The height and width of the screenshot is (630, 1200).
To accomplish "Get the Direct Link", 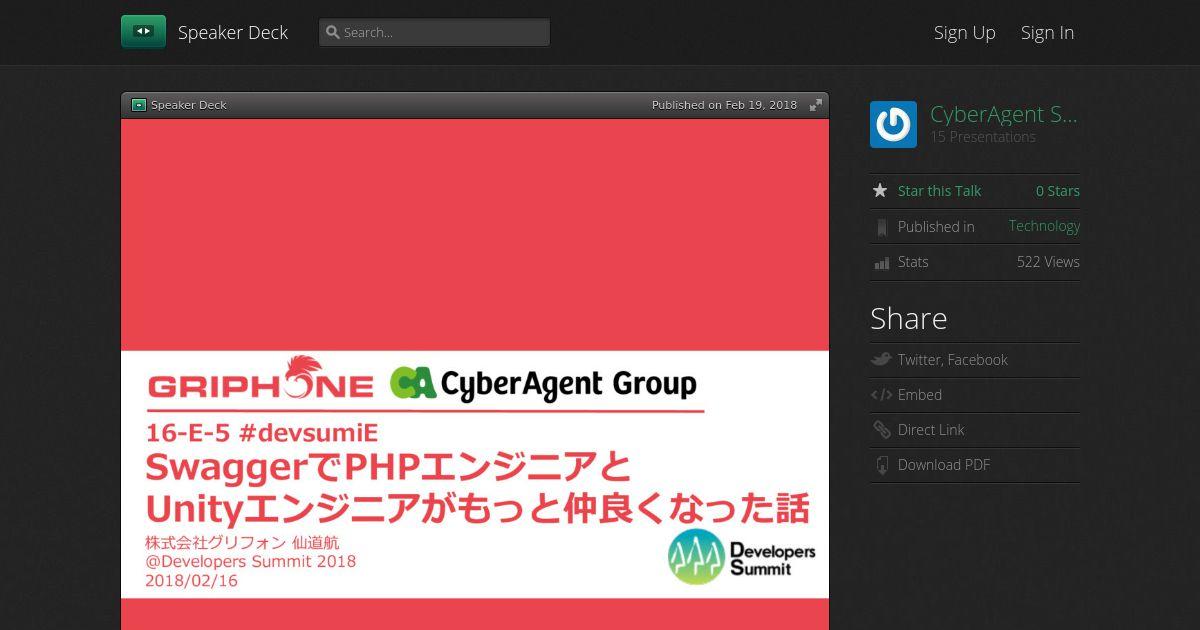I will (931, 430).
